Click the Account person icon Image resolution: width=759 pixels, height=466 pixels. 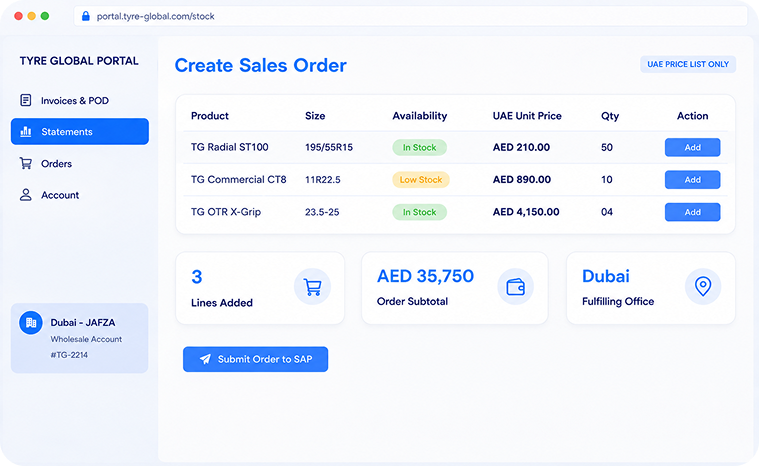click(26, 195)
